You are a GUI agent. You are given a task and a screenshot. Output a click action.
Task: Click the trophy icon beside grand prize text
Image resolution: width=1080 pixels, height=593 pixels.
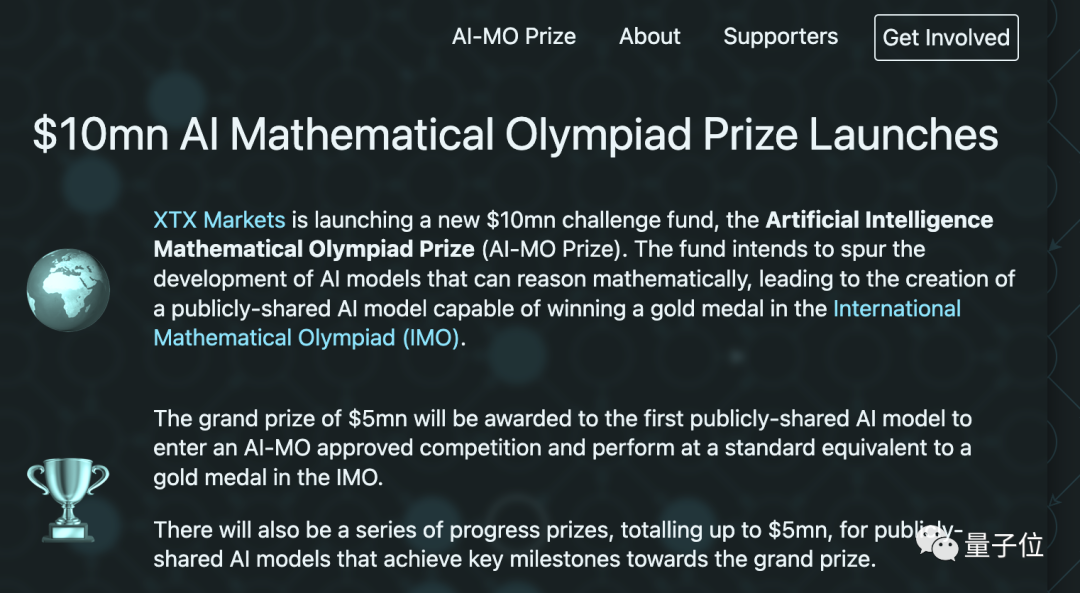coord(68,499)
